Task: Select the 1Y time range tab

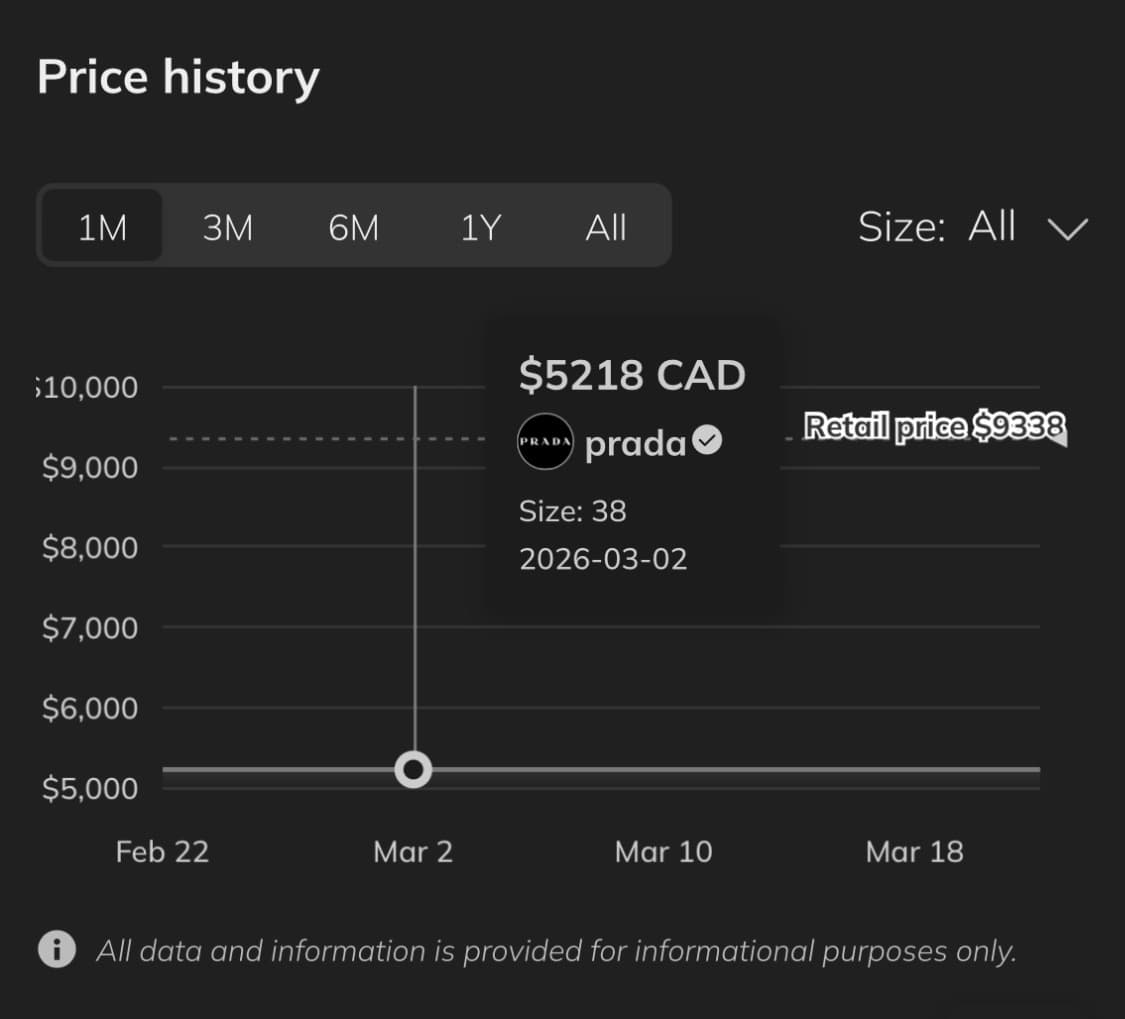Action: [x=479, y=227]
